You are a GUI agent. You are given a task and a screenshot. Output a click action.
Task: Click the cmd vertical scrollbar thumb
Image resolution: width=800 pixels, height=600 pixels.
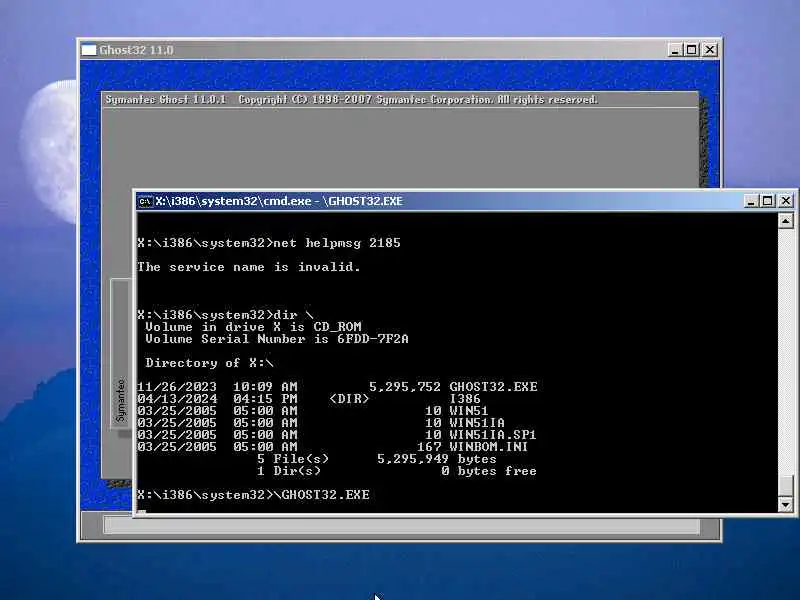785,485
